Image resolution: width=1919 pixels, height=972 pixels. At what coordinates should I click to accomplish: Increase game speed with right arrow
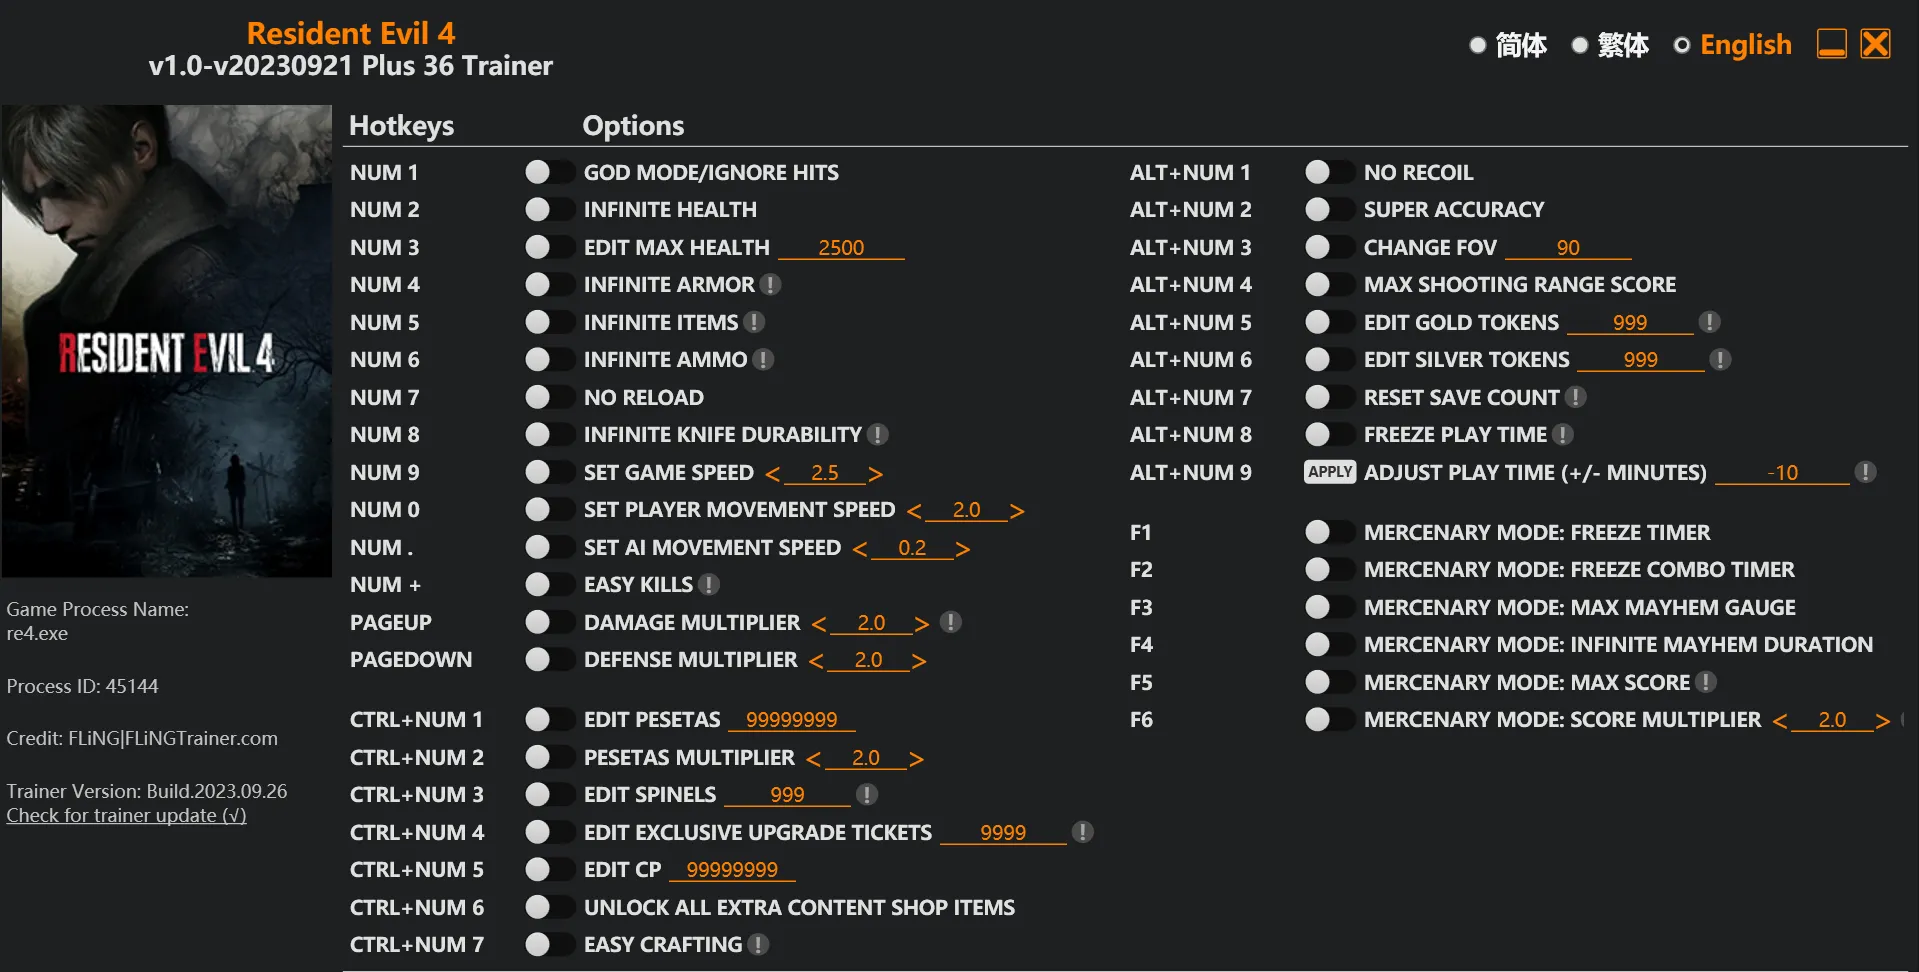(876, 473)
